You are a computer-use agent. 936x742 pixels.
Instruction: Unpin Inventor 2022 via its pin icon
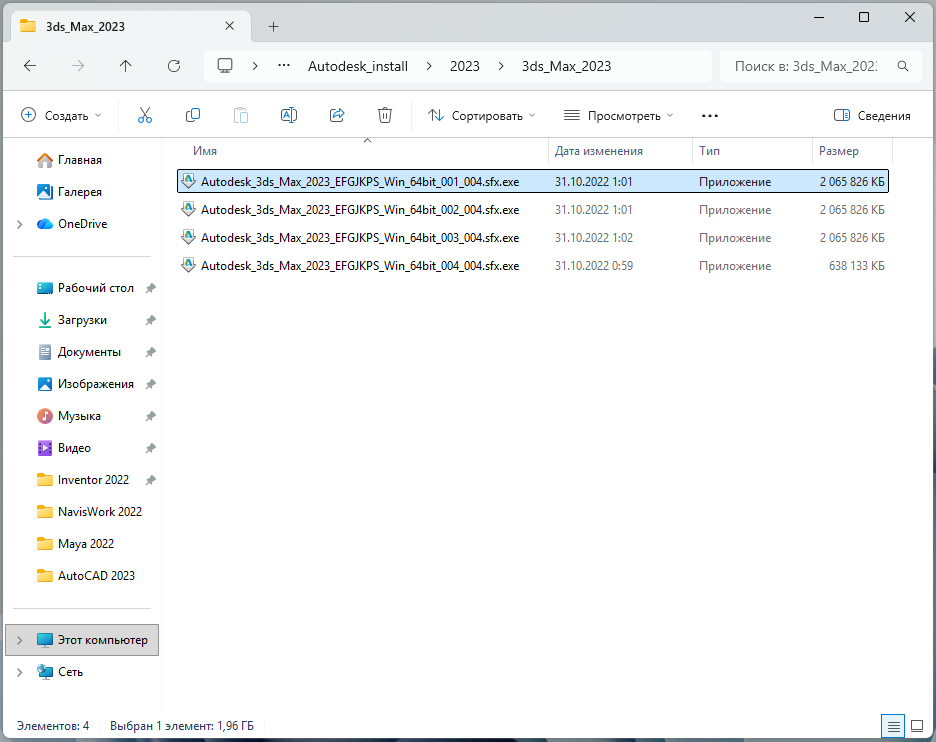[x=150, y=480]
